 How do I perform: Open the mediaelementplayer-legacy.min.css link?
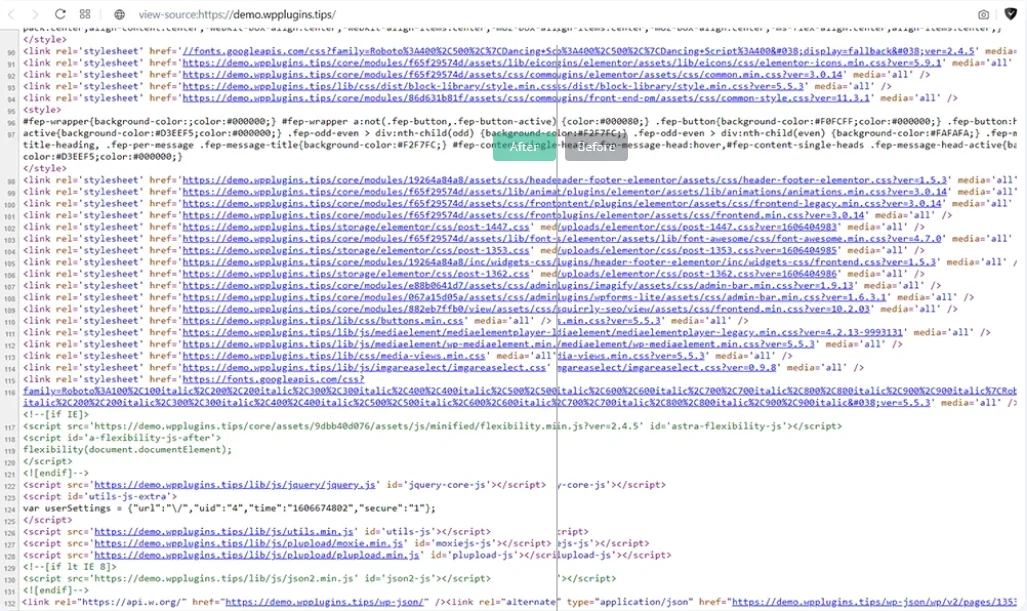point(542,333)
